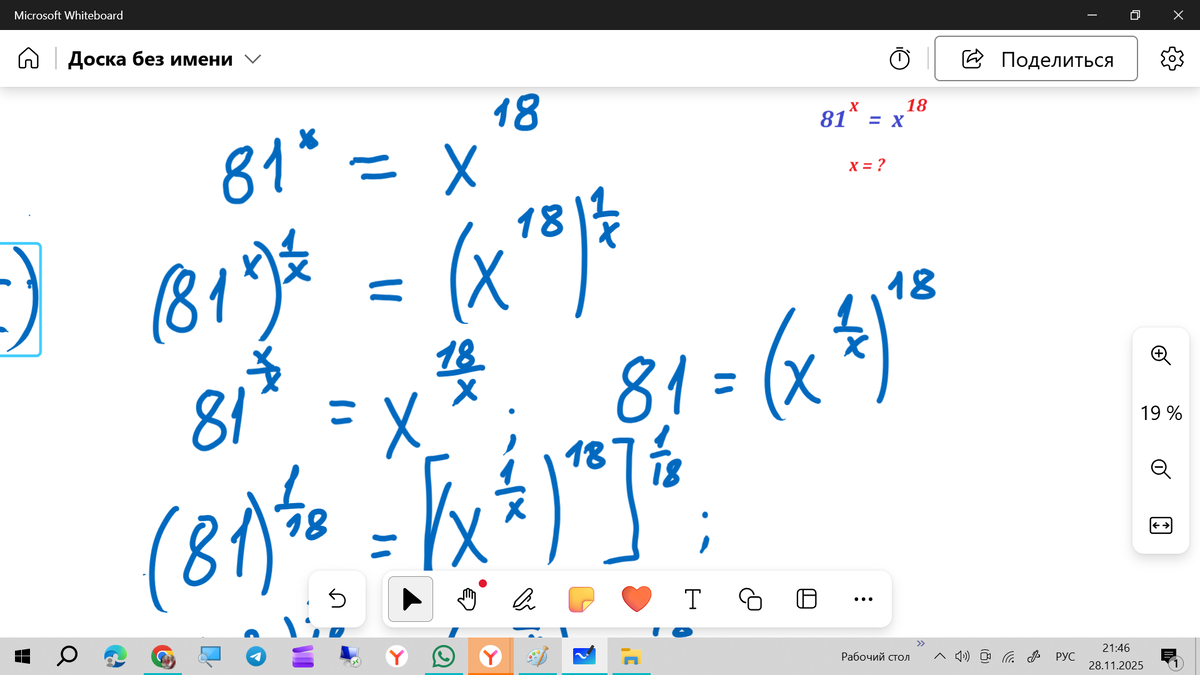This screenshot has height=675, width=1200.
Task: Zoom in with the plus magnifier
Action: (x=1160, y=354)
